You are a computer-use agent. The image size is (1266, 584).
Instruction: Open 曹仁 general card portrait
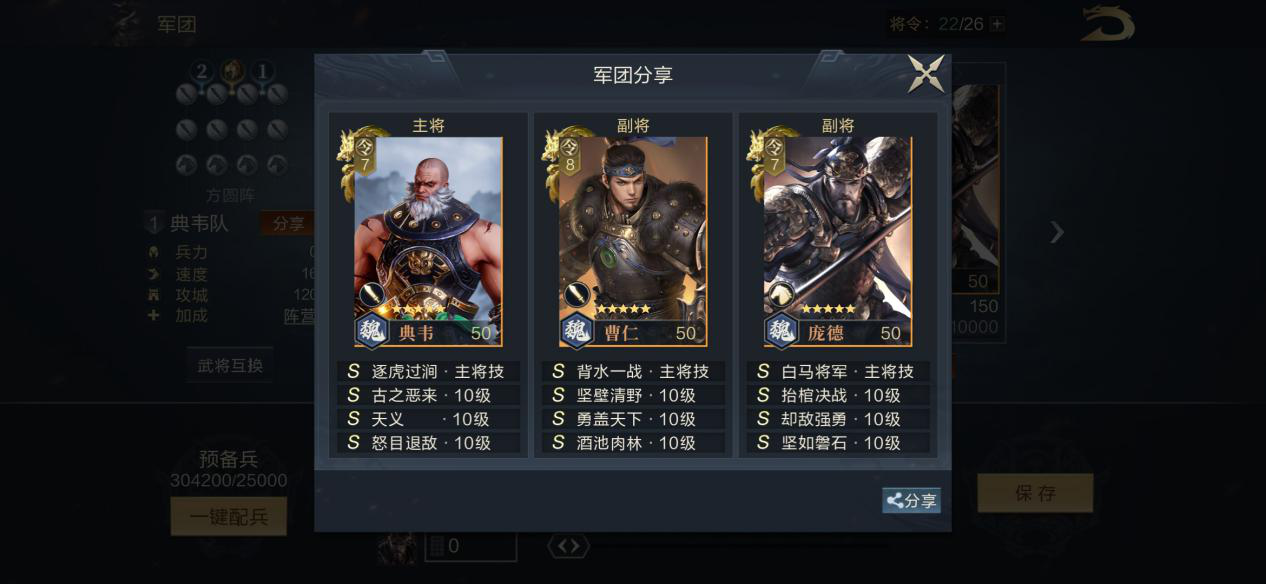633,242
